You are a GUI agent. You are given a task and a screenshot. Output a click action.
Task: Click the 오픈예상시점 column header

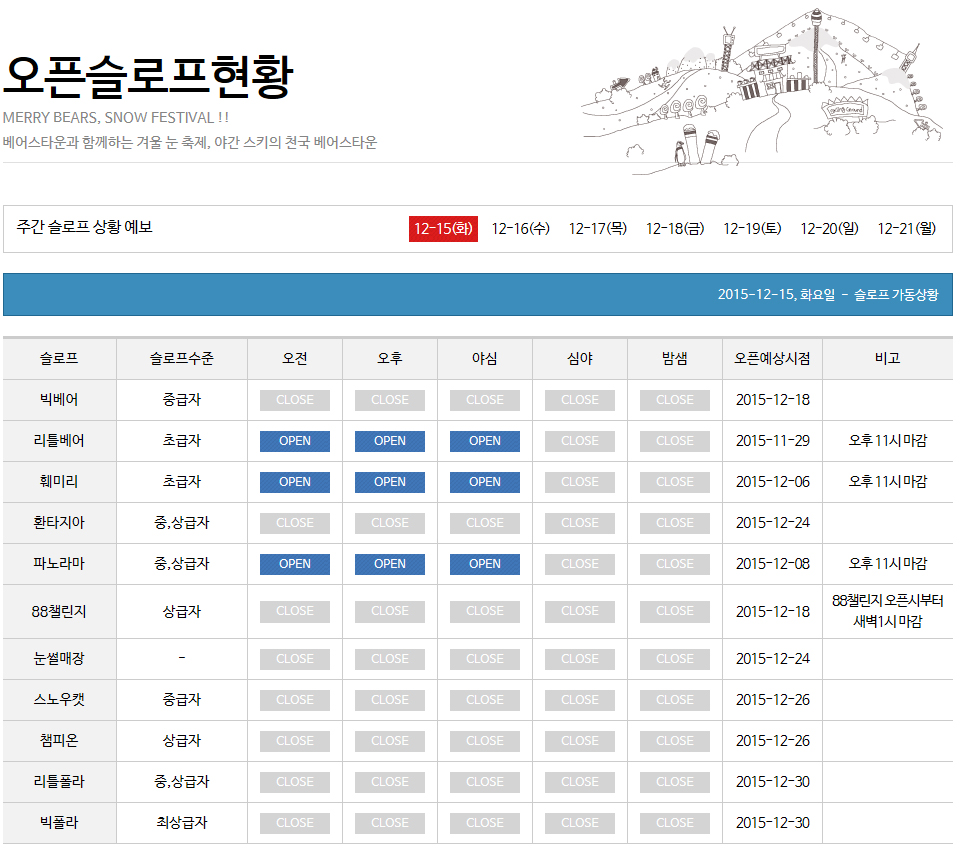(x=772, y=358)
